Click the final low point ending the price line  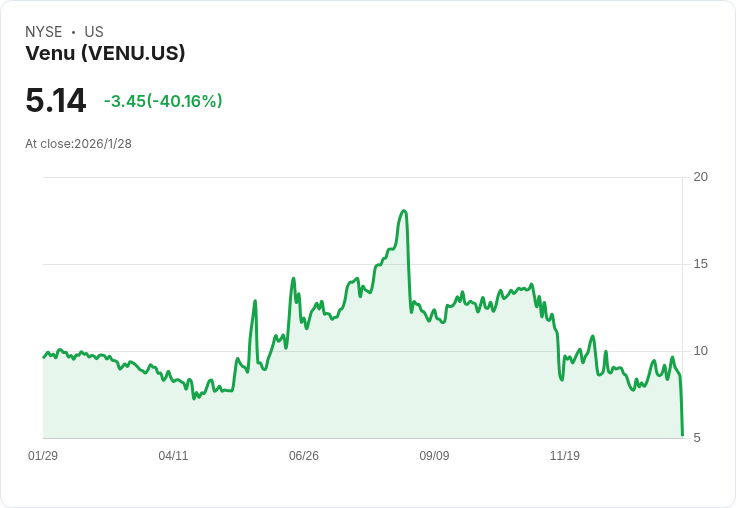point(682,435)
